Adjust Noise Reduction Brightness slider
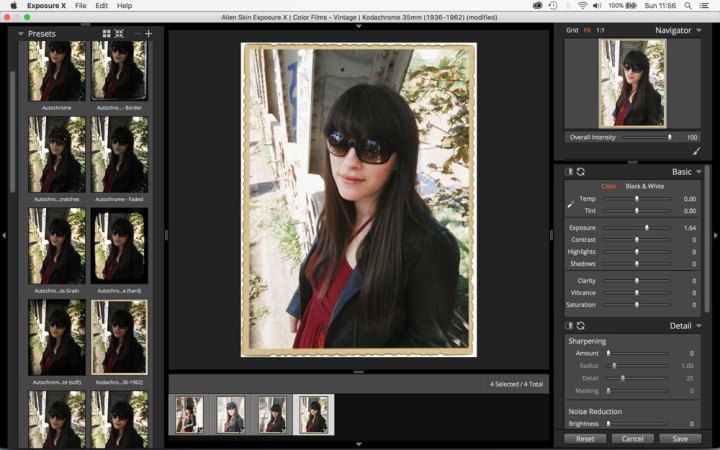This screenshot has height=450, width=720. pos(637,423)
